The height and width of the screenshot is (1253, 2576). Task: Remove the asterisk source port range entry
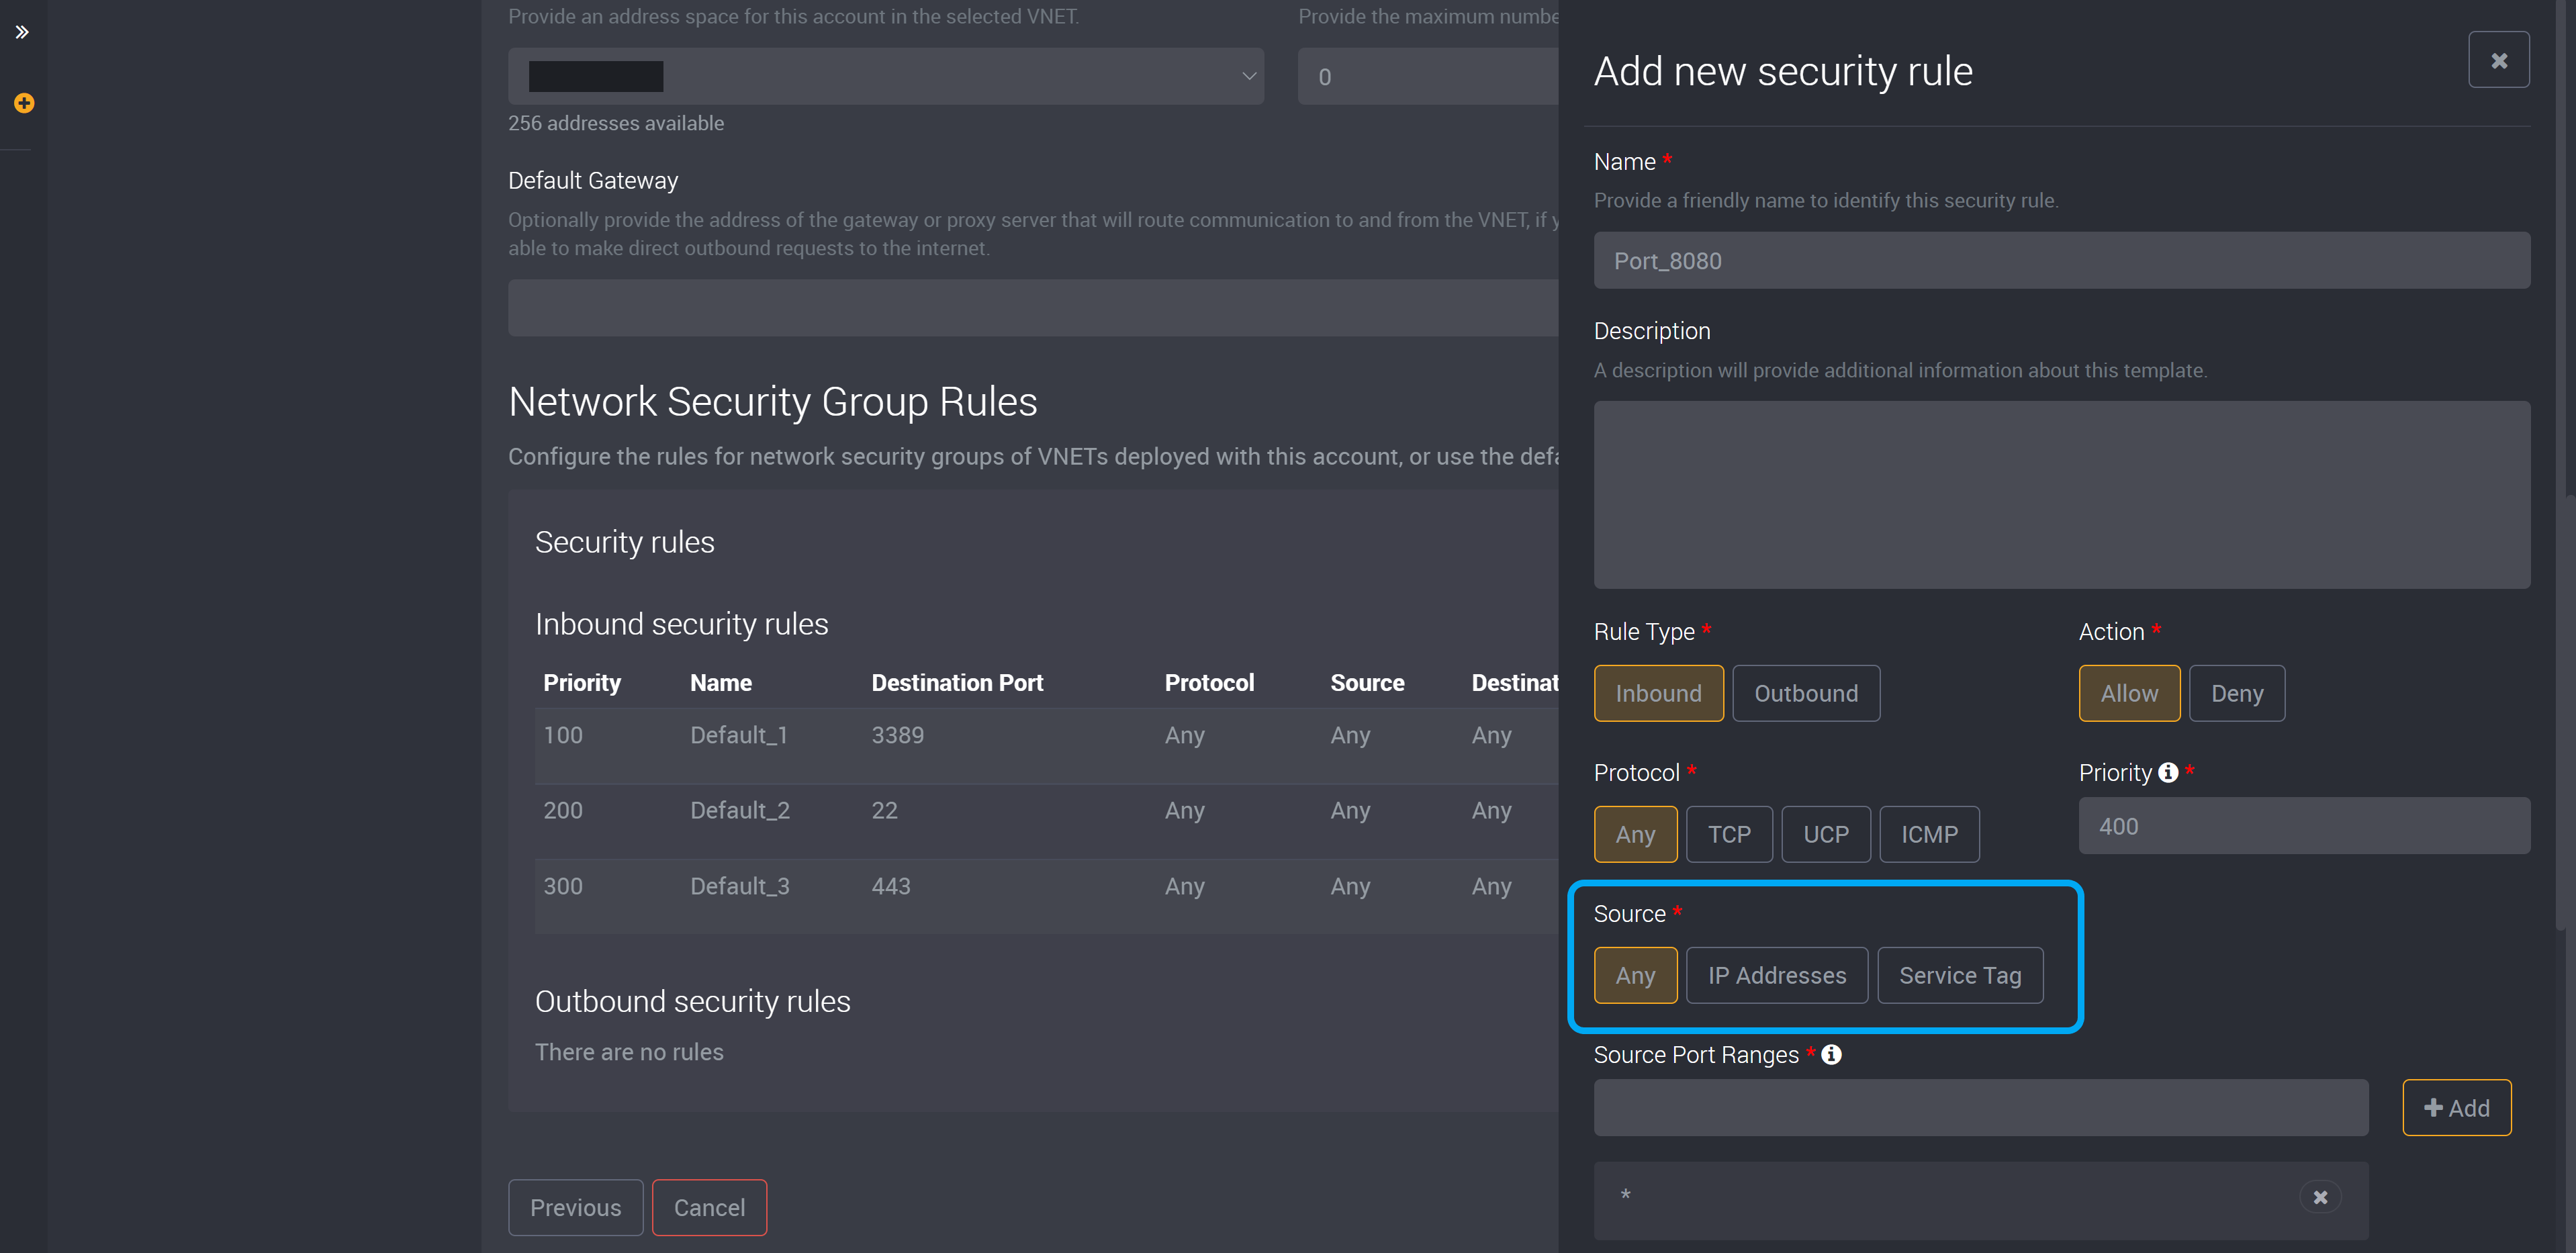(x=2320, y=1197)
